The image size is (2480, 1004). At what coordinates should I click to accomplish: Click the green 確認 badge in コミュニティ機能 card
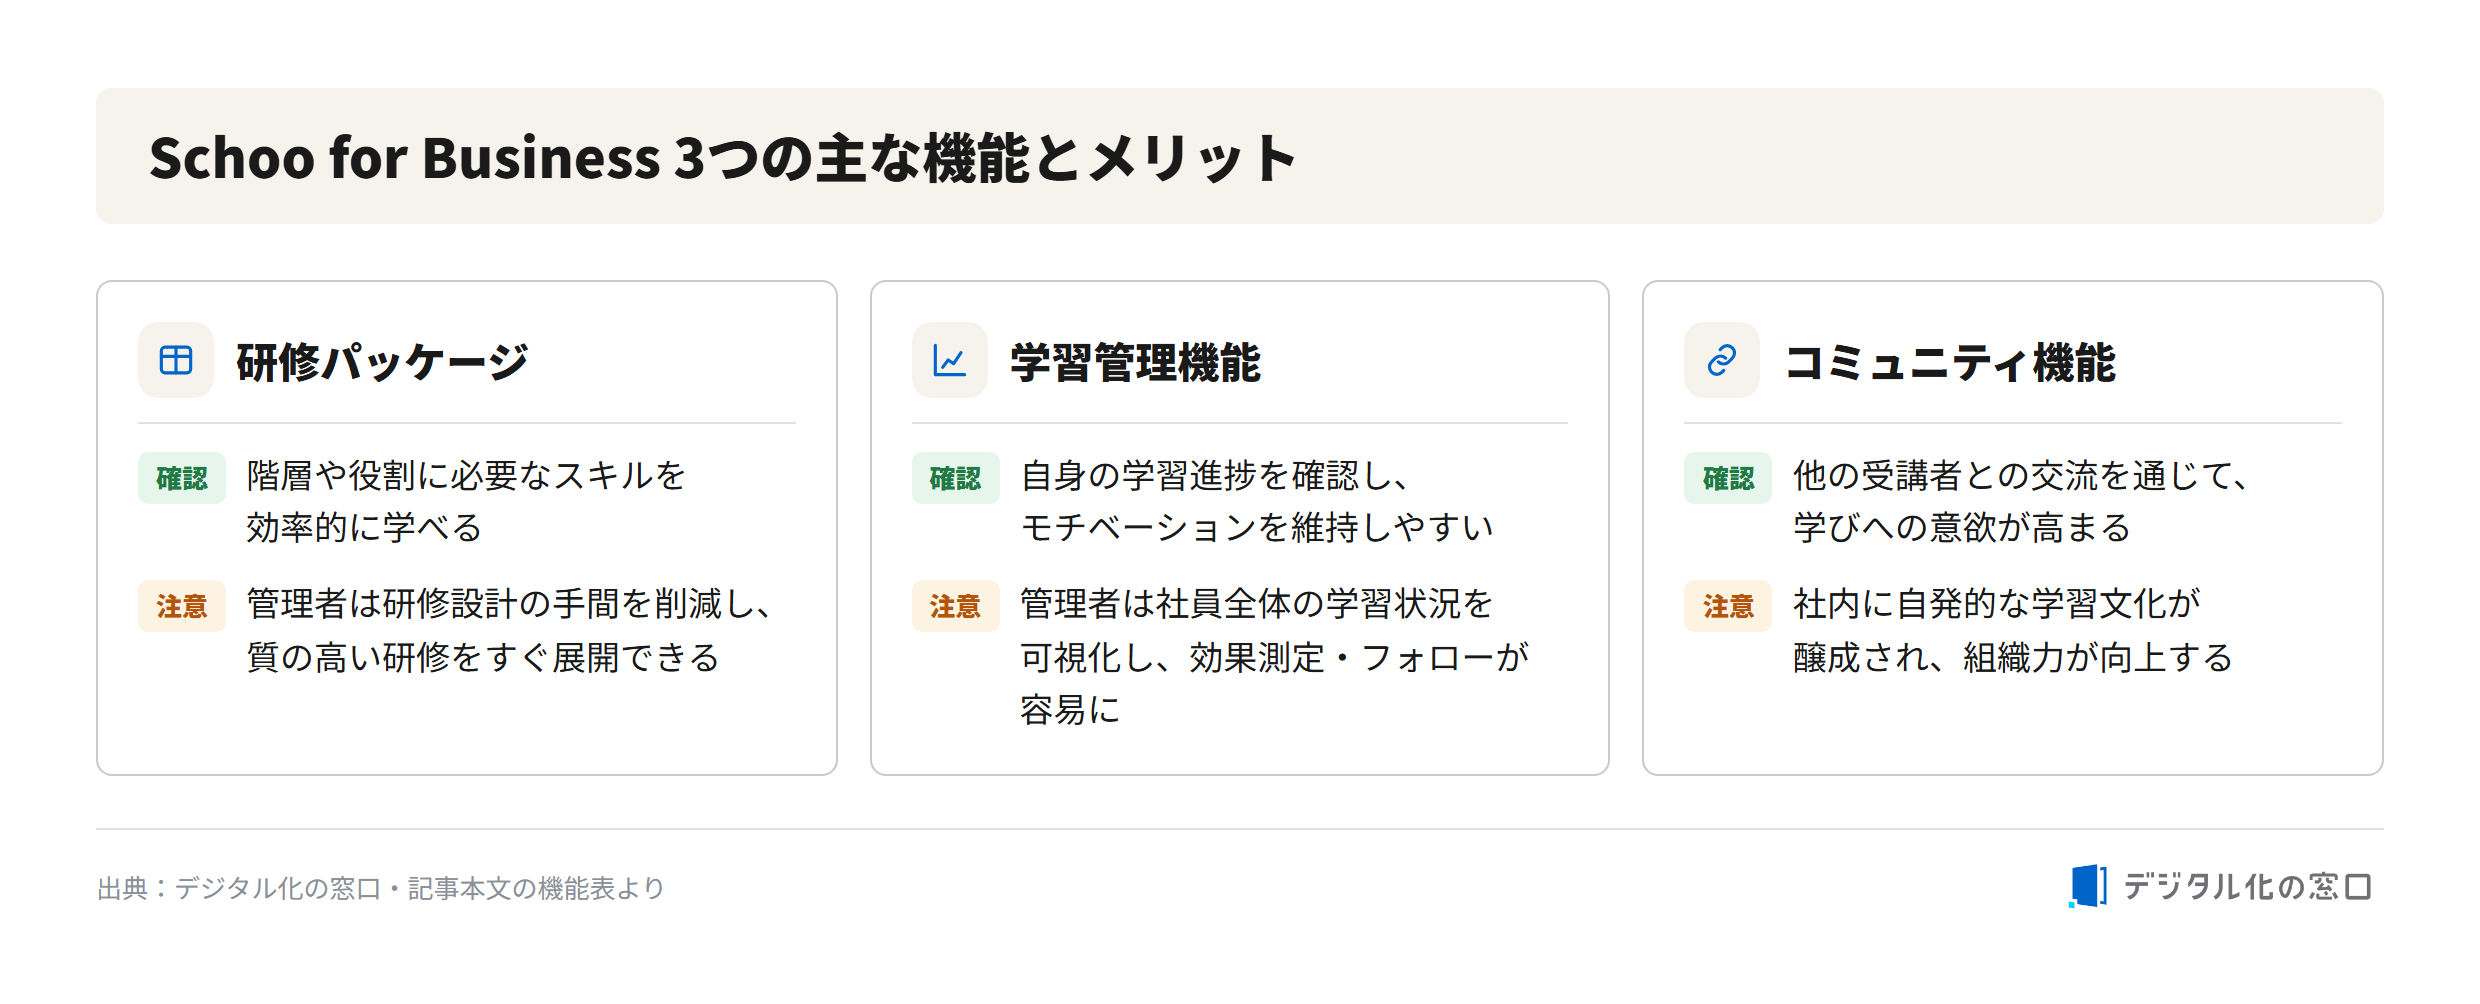coord(1728,478)
